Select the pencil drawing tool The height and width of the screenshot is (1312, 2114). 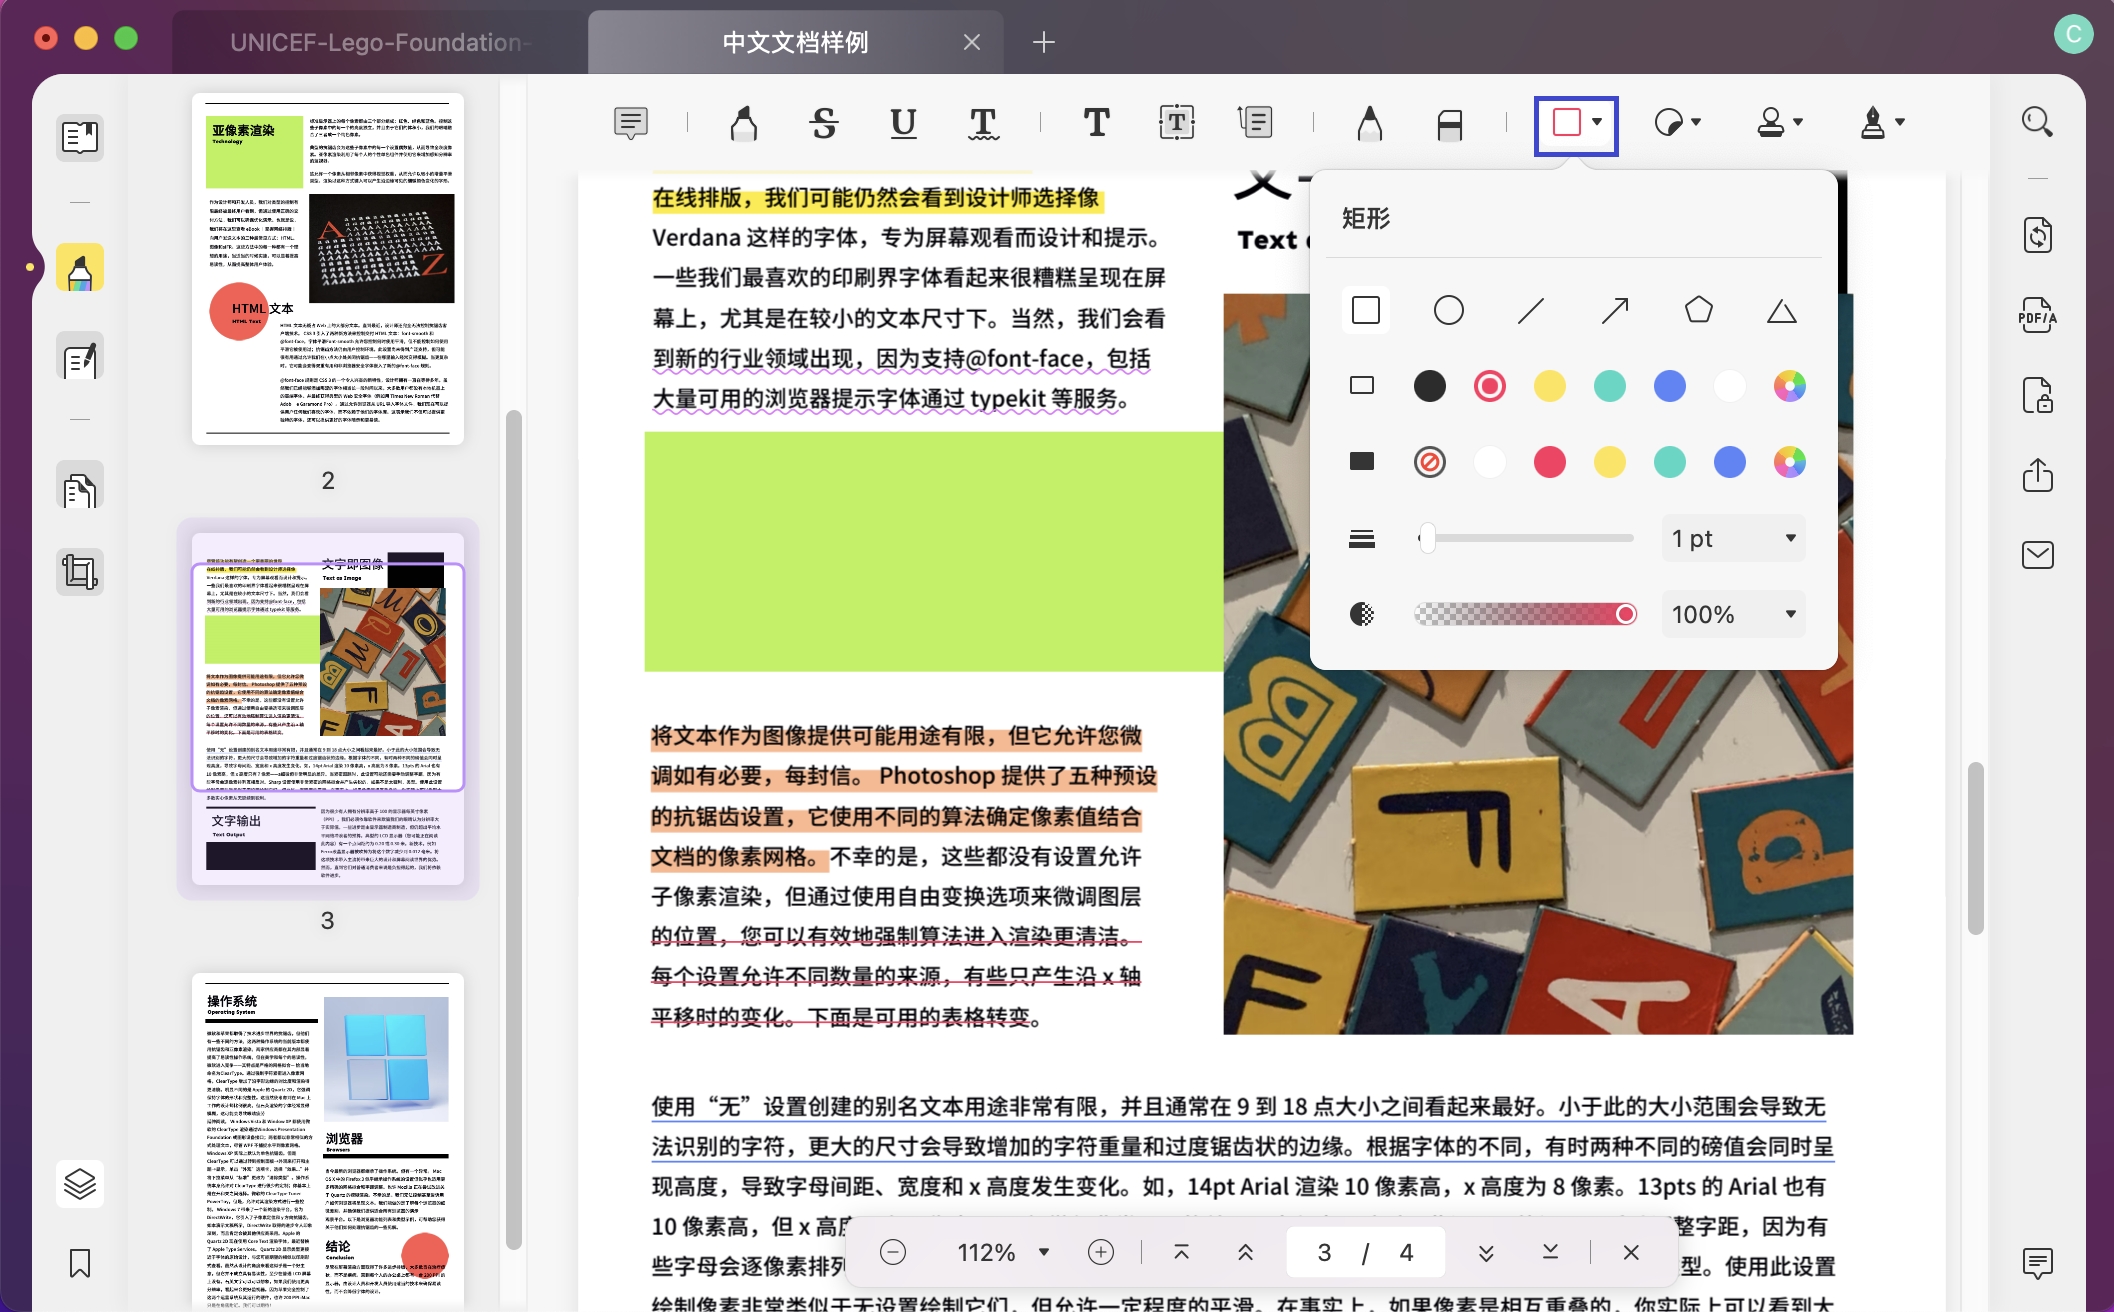(x=1370, y=123)
